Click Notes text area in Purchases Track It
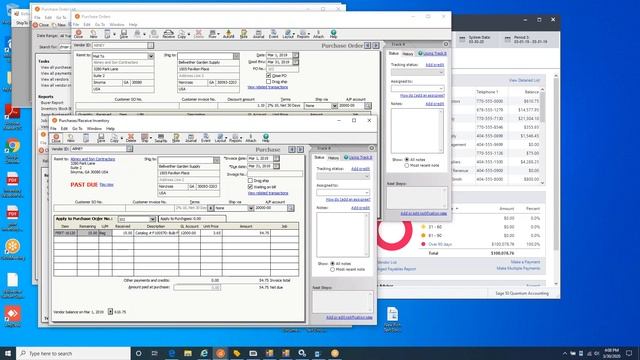Viewport: 640px width, 360px height. (x=342, y=235)
